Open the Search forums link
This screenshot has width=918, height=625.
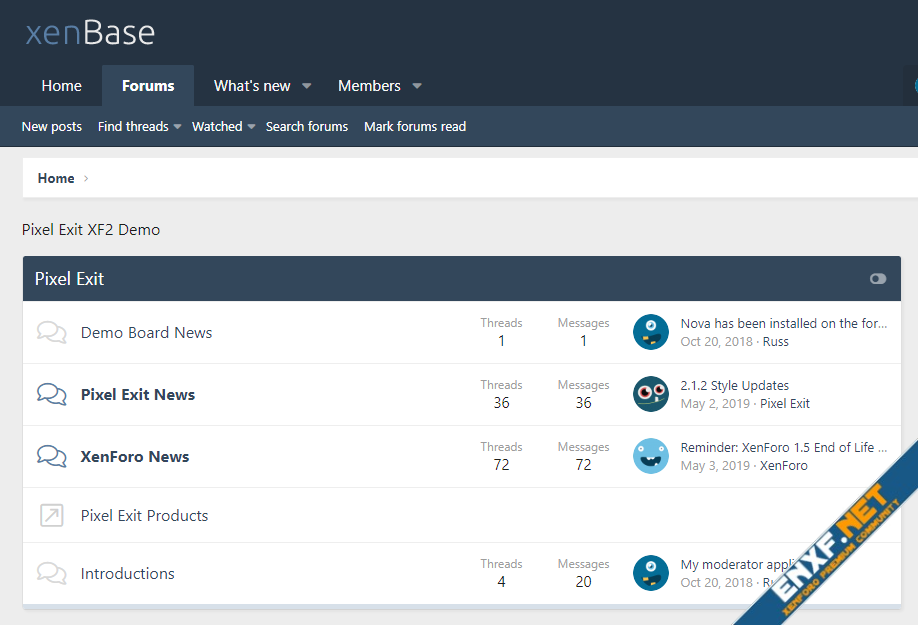(307, 127)
